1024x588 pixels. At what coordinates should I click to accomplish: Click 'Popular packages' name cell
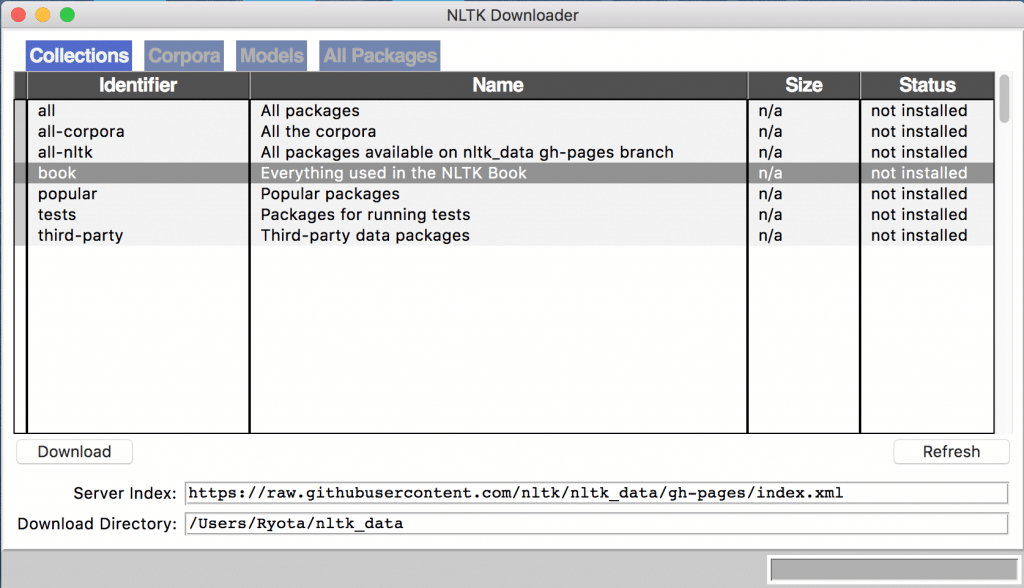pyautogui.click(x=330, y=194)
